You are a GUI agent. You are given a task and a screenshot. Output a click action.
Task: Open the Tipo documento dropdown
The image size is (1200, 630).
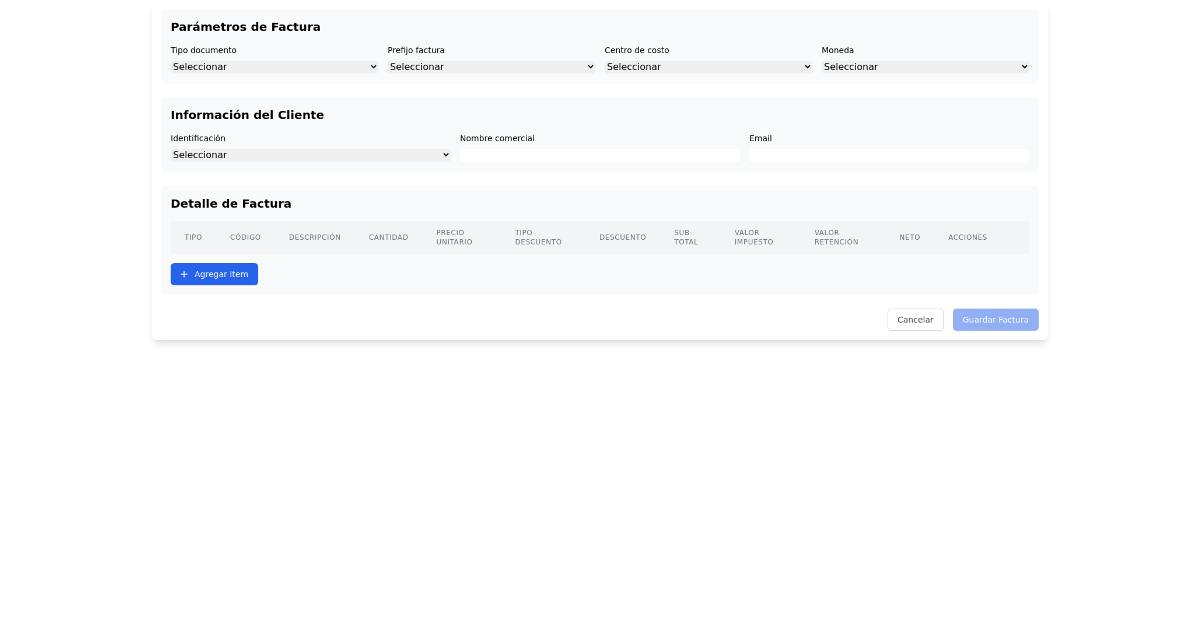coord(274,66)
